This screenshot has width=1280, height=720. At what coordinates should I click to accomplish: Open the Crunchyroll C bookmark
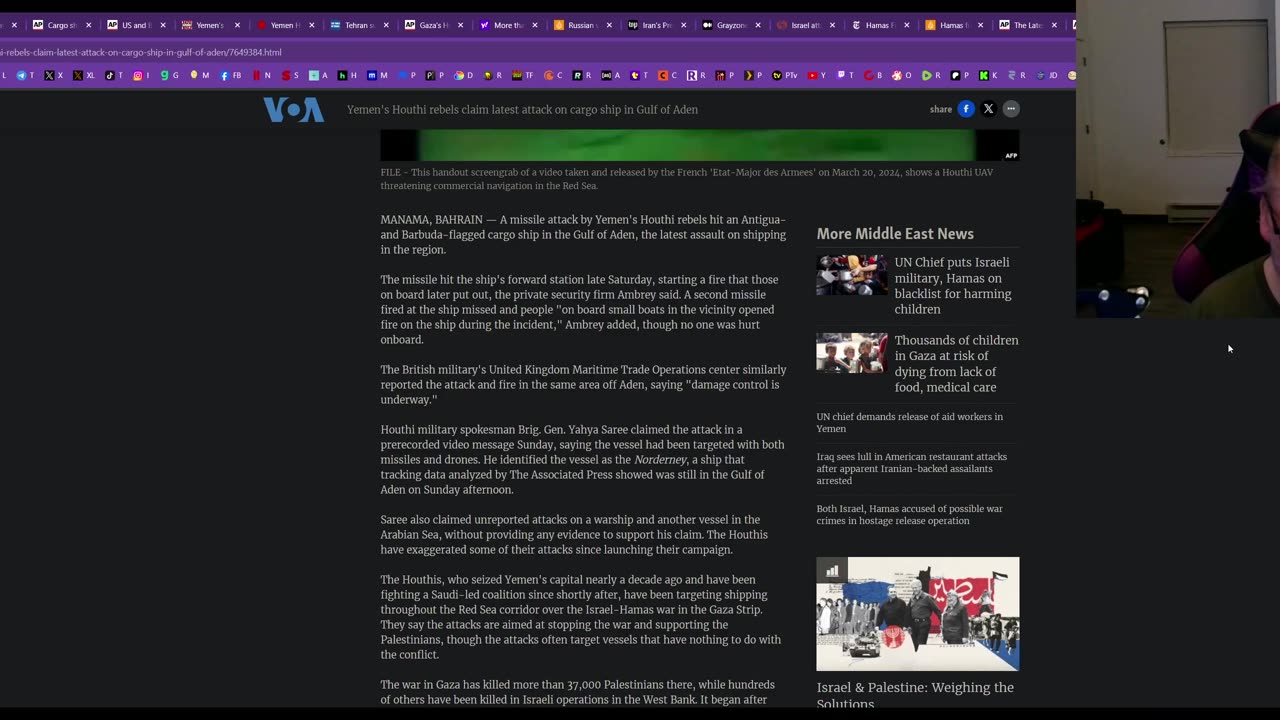coord(553,75)
